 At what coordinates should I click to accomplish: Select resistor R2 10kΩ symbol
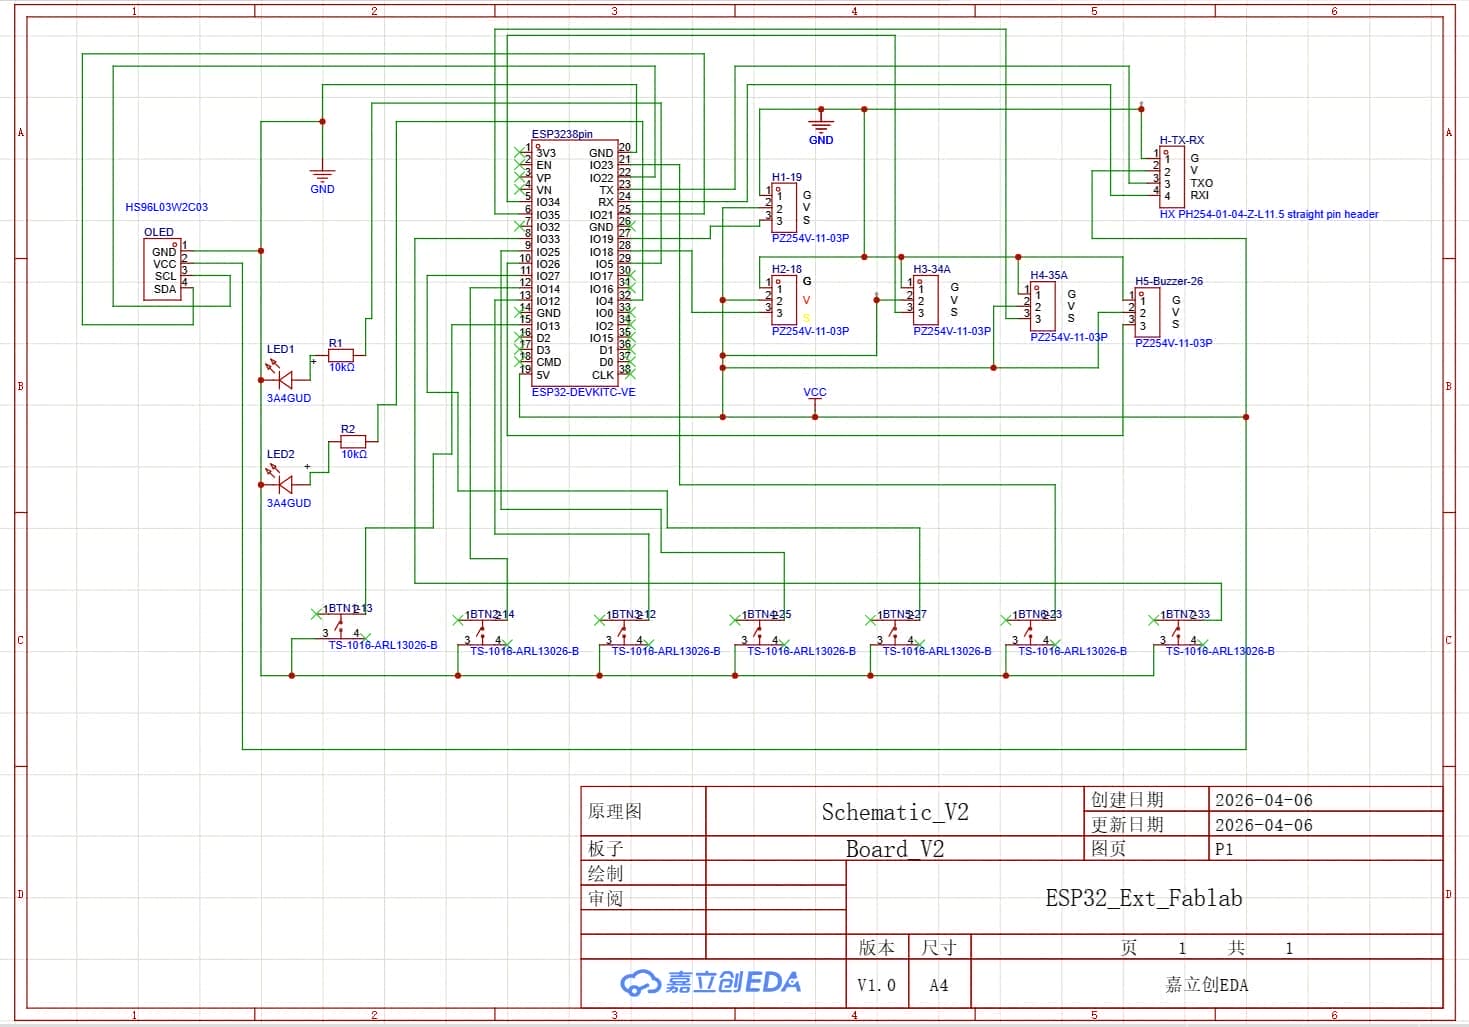point(353,440)
